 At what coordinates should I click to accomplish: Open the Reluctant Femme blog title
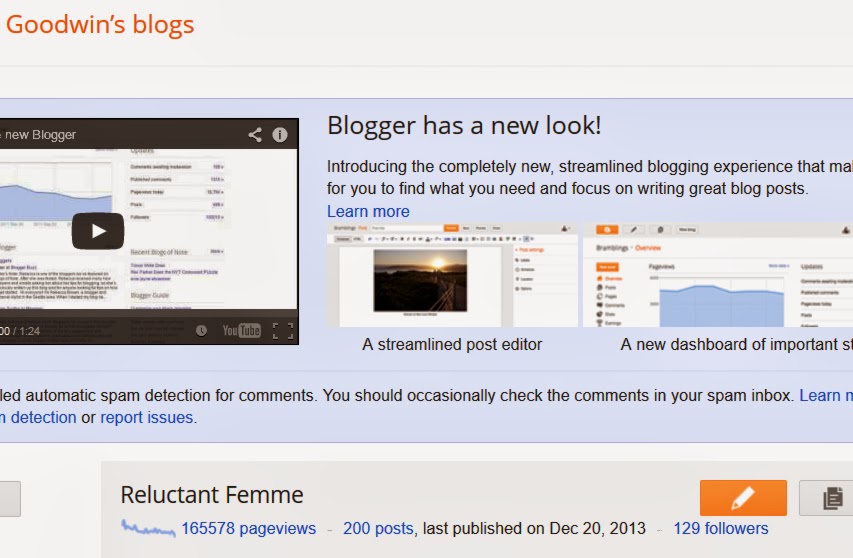(x=212, y=495)
